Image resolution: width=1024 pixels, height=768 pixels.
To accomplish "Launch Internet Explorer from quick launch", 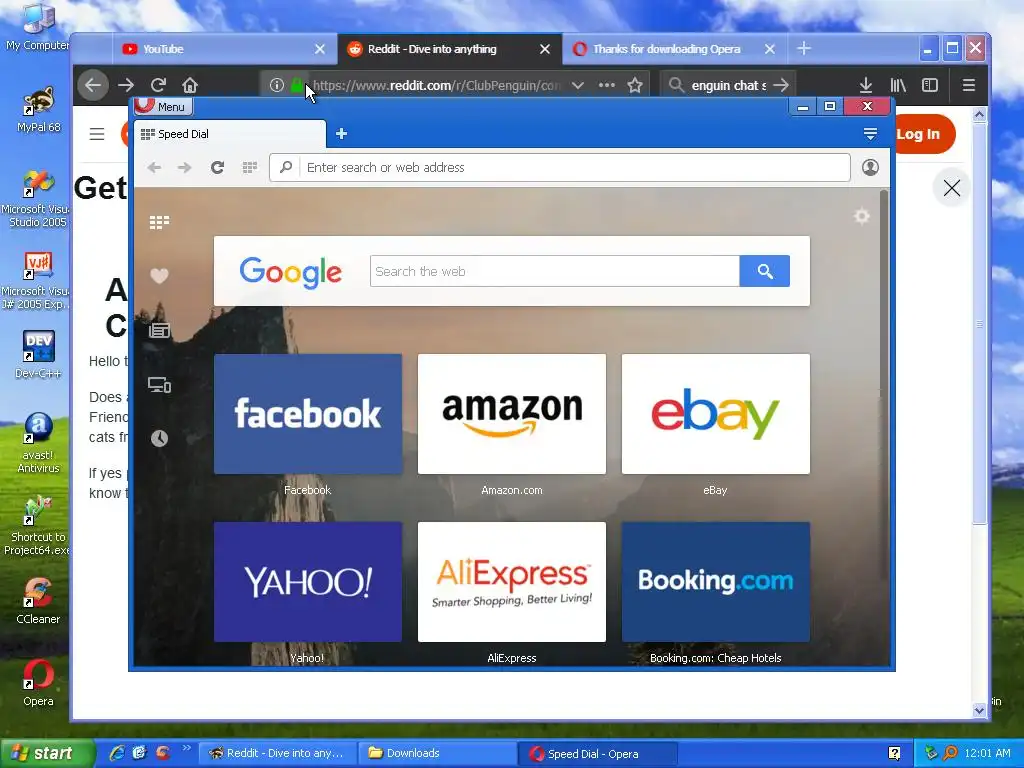I will coord(117,752).
